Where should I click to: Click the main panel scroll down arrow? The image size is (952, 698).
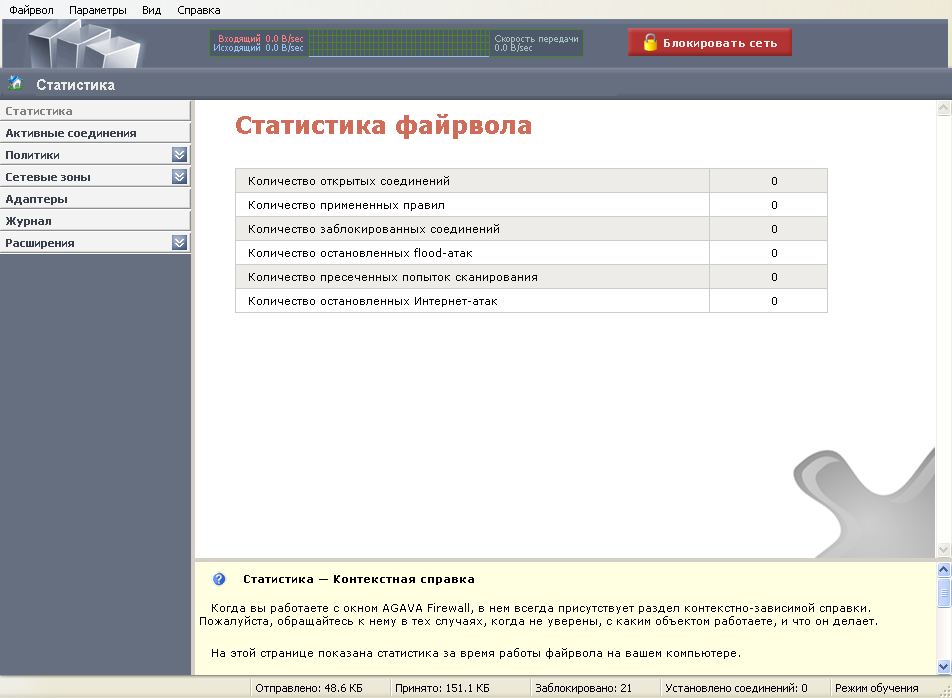[944, 550]
